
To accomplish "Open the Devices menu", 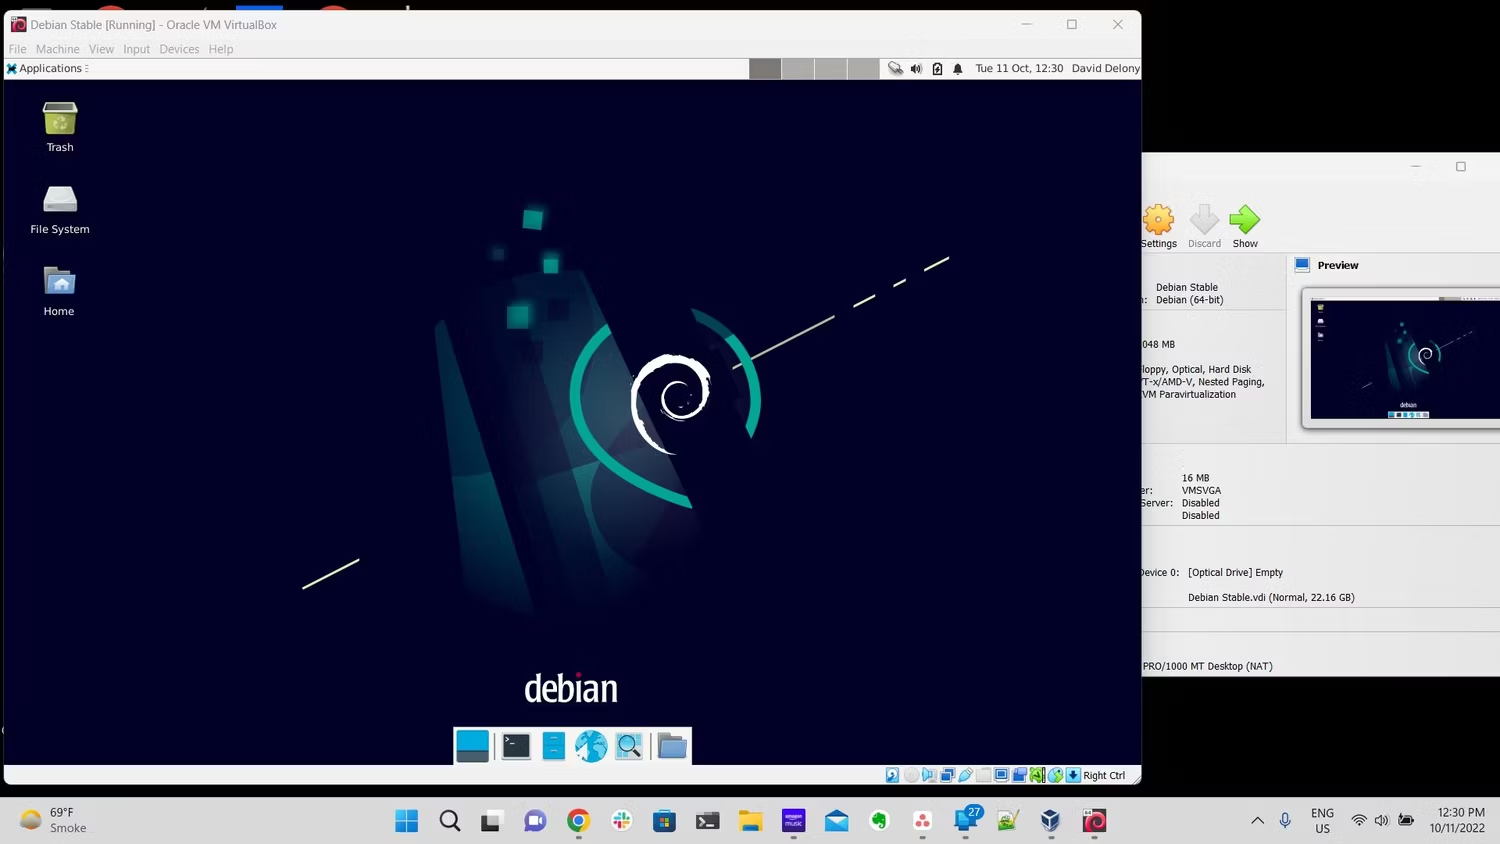I will (x=179, y=49).
